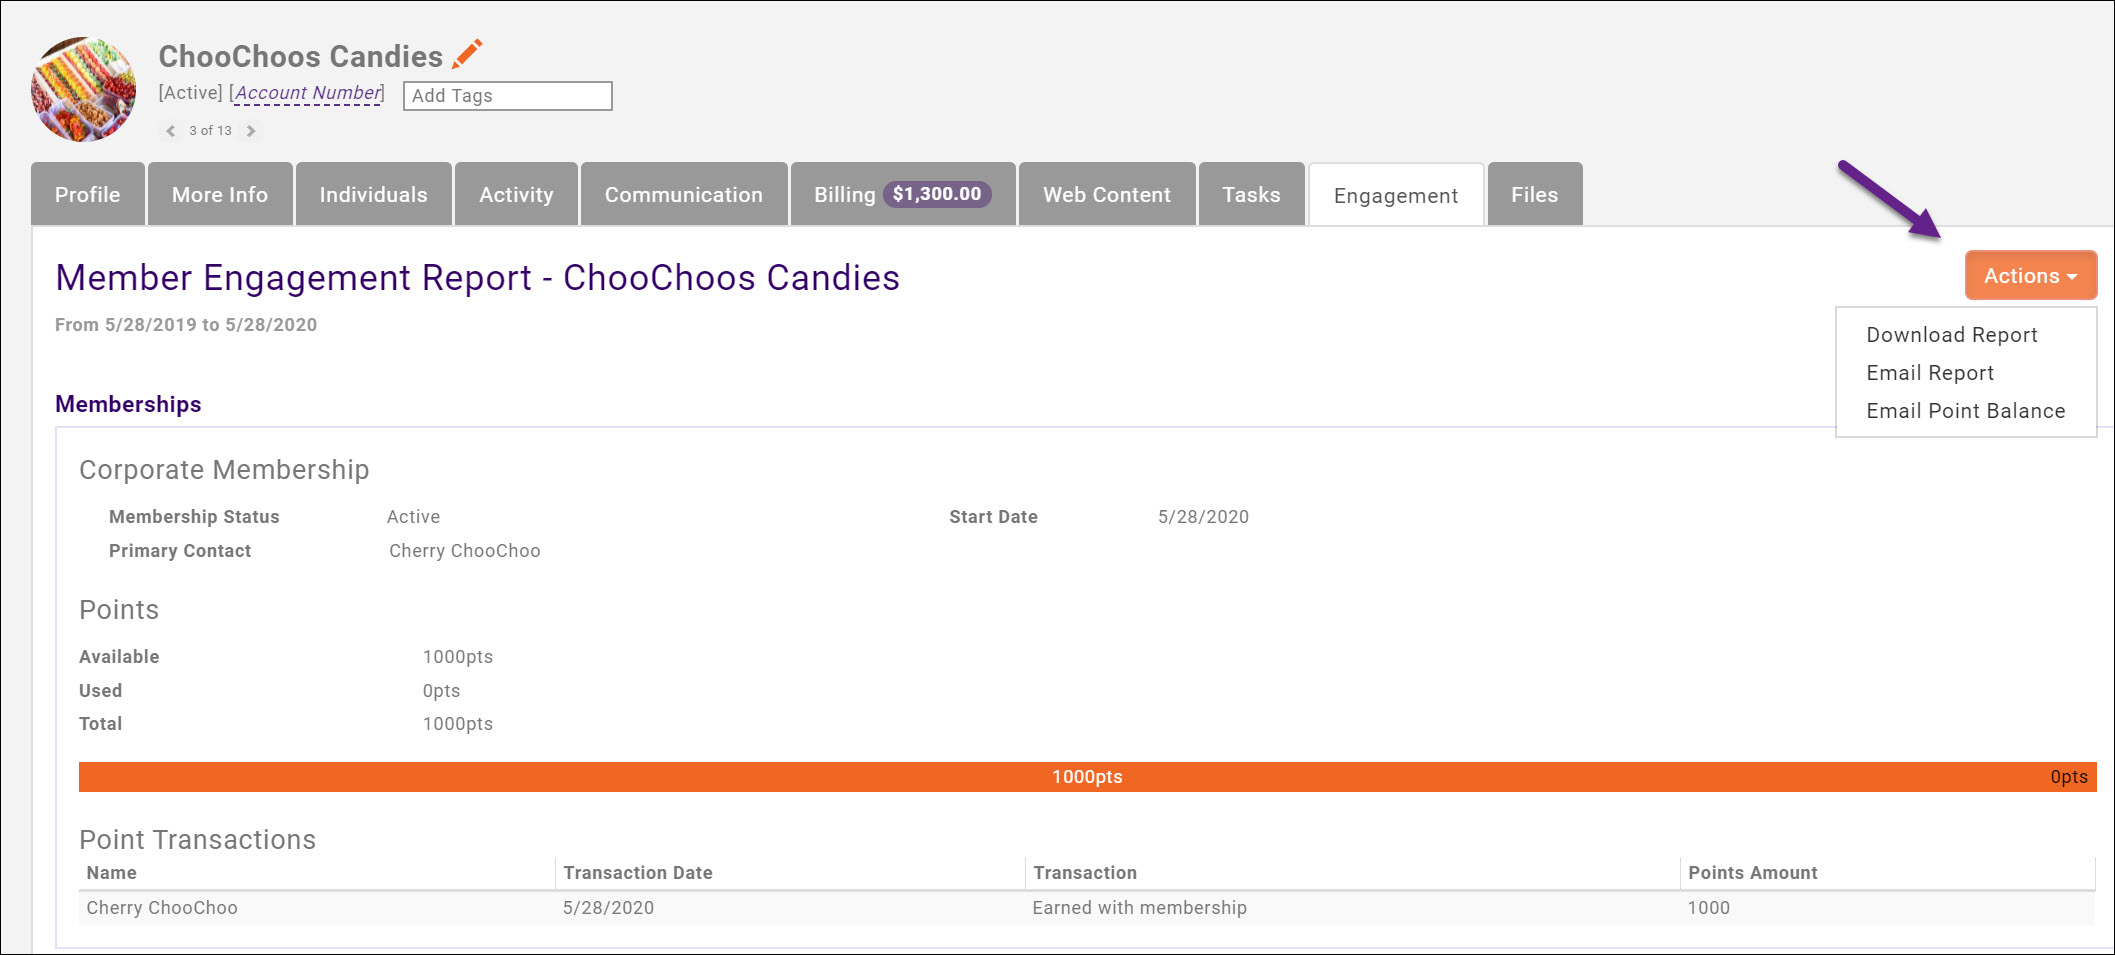Select the Communication tab

tap(683, 194)
